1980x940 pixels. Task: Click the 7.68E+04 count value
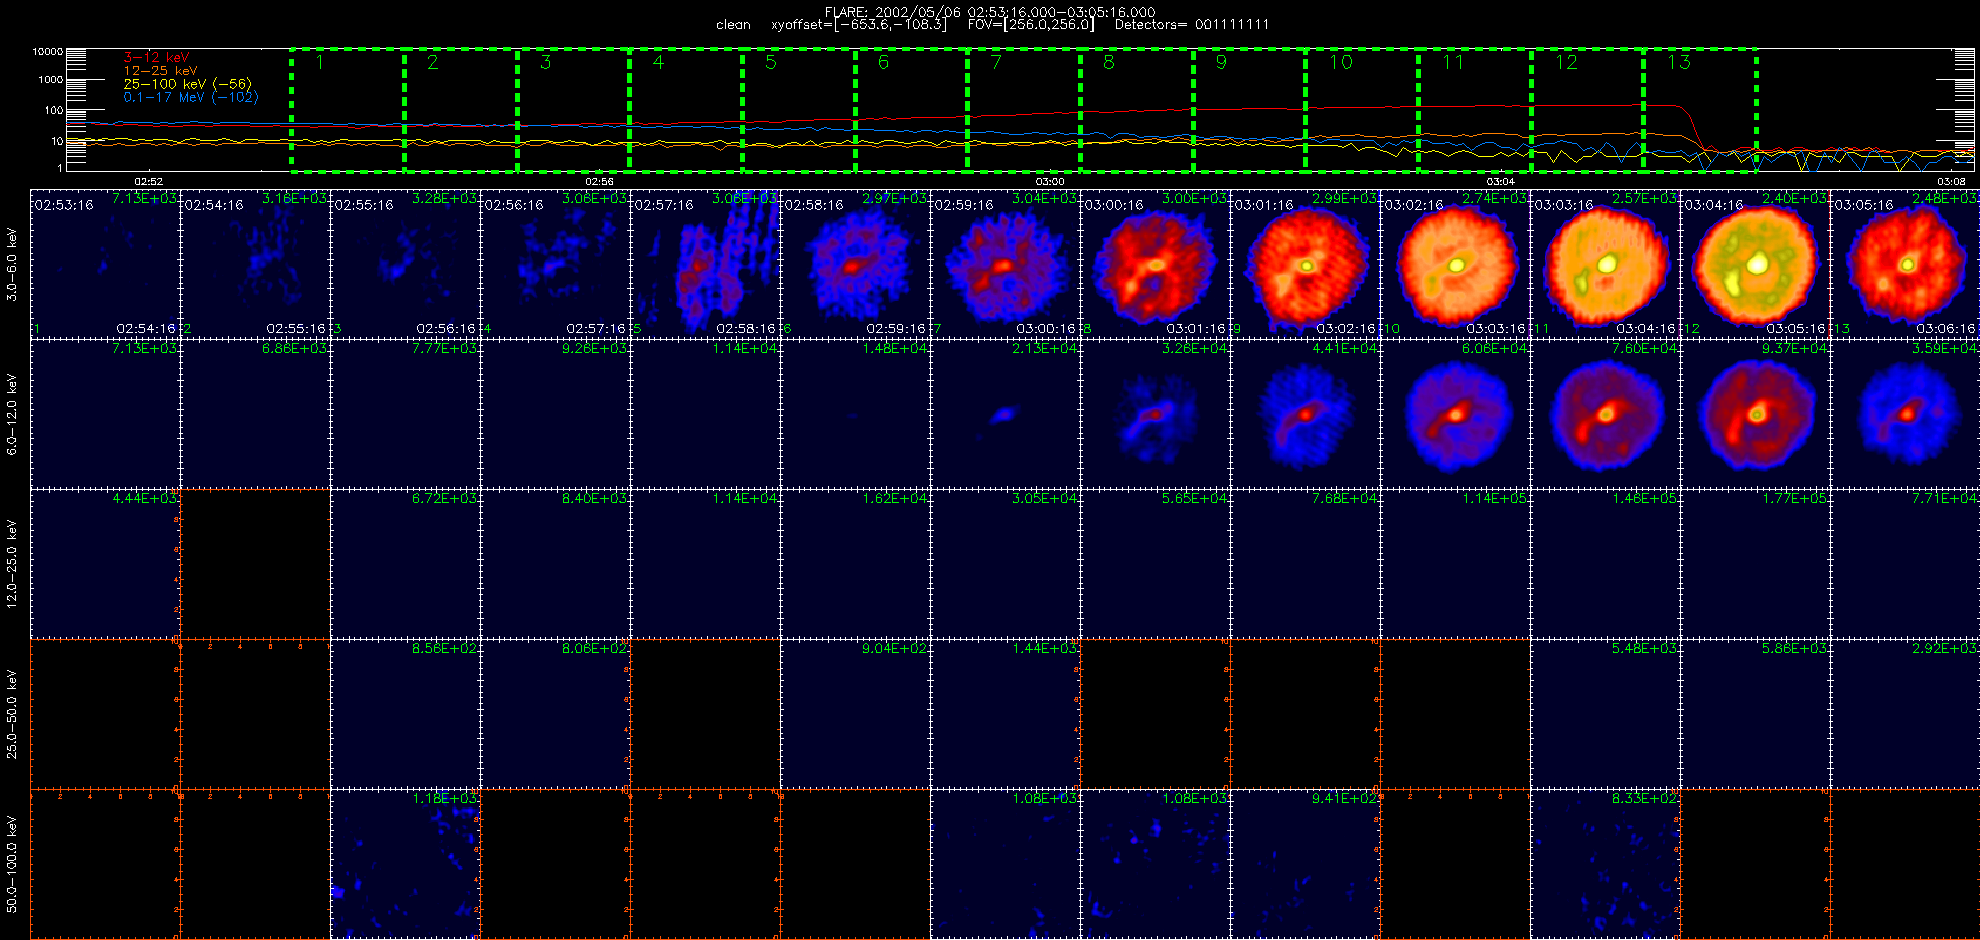[1345, 498]
